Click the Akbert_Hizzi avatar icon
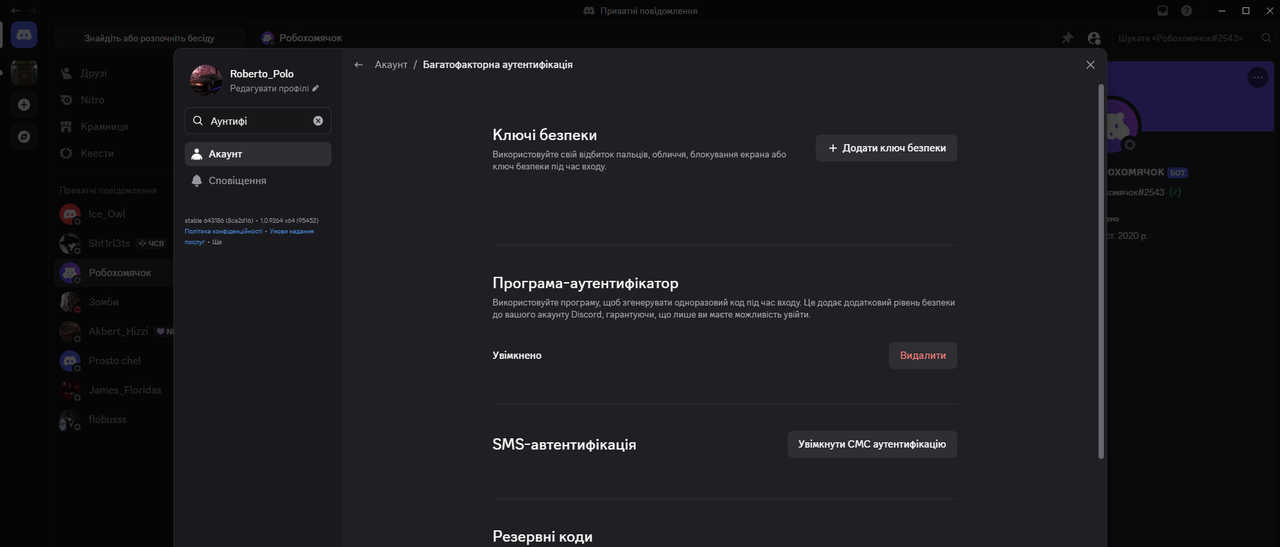 pyautogui.click(x=70, y=331)
